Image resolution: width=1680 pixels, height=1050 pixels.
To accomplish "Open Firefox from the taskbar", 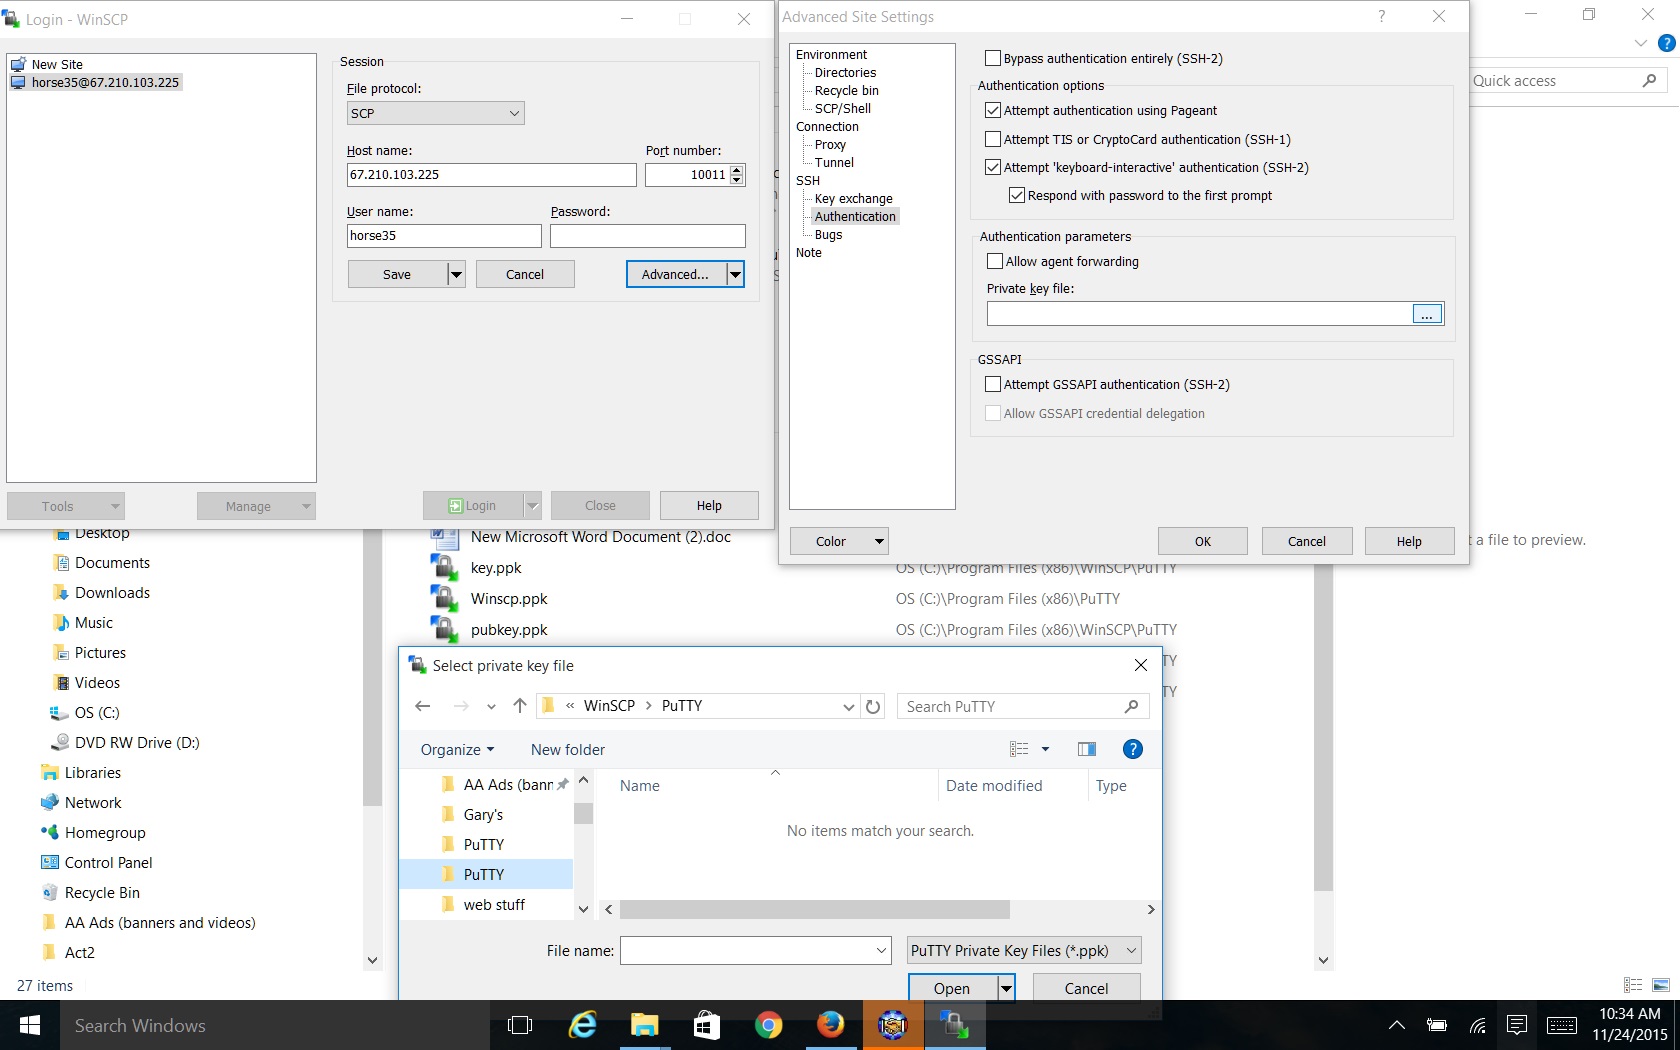I will [x=831, y=1025].
